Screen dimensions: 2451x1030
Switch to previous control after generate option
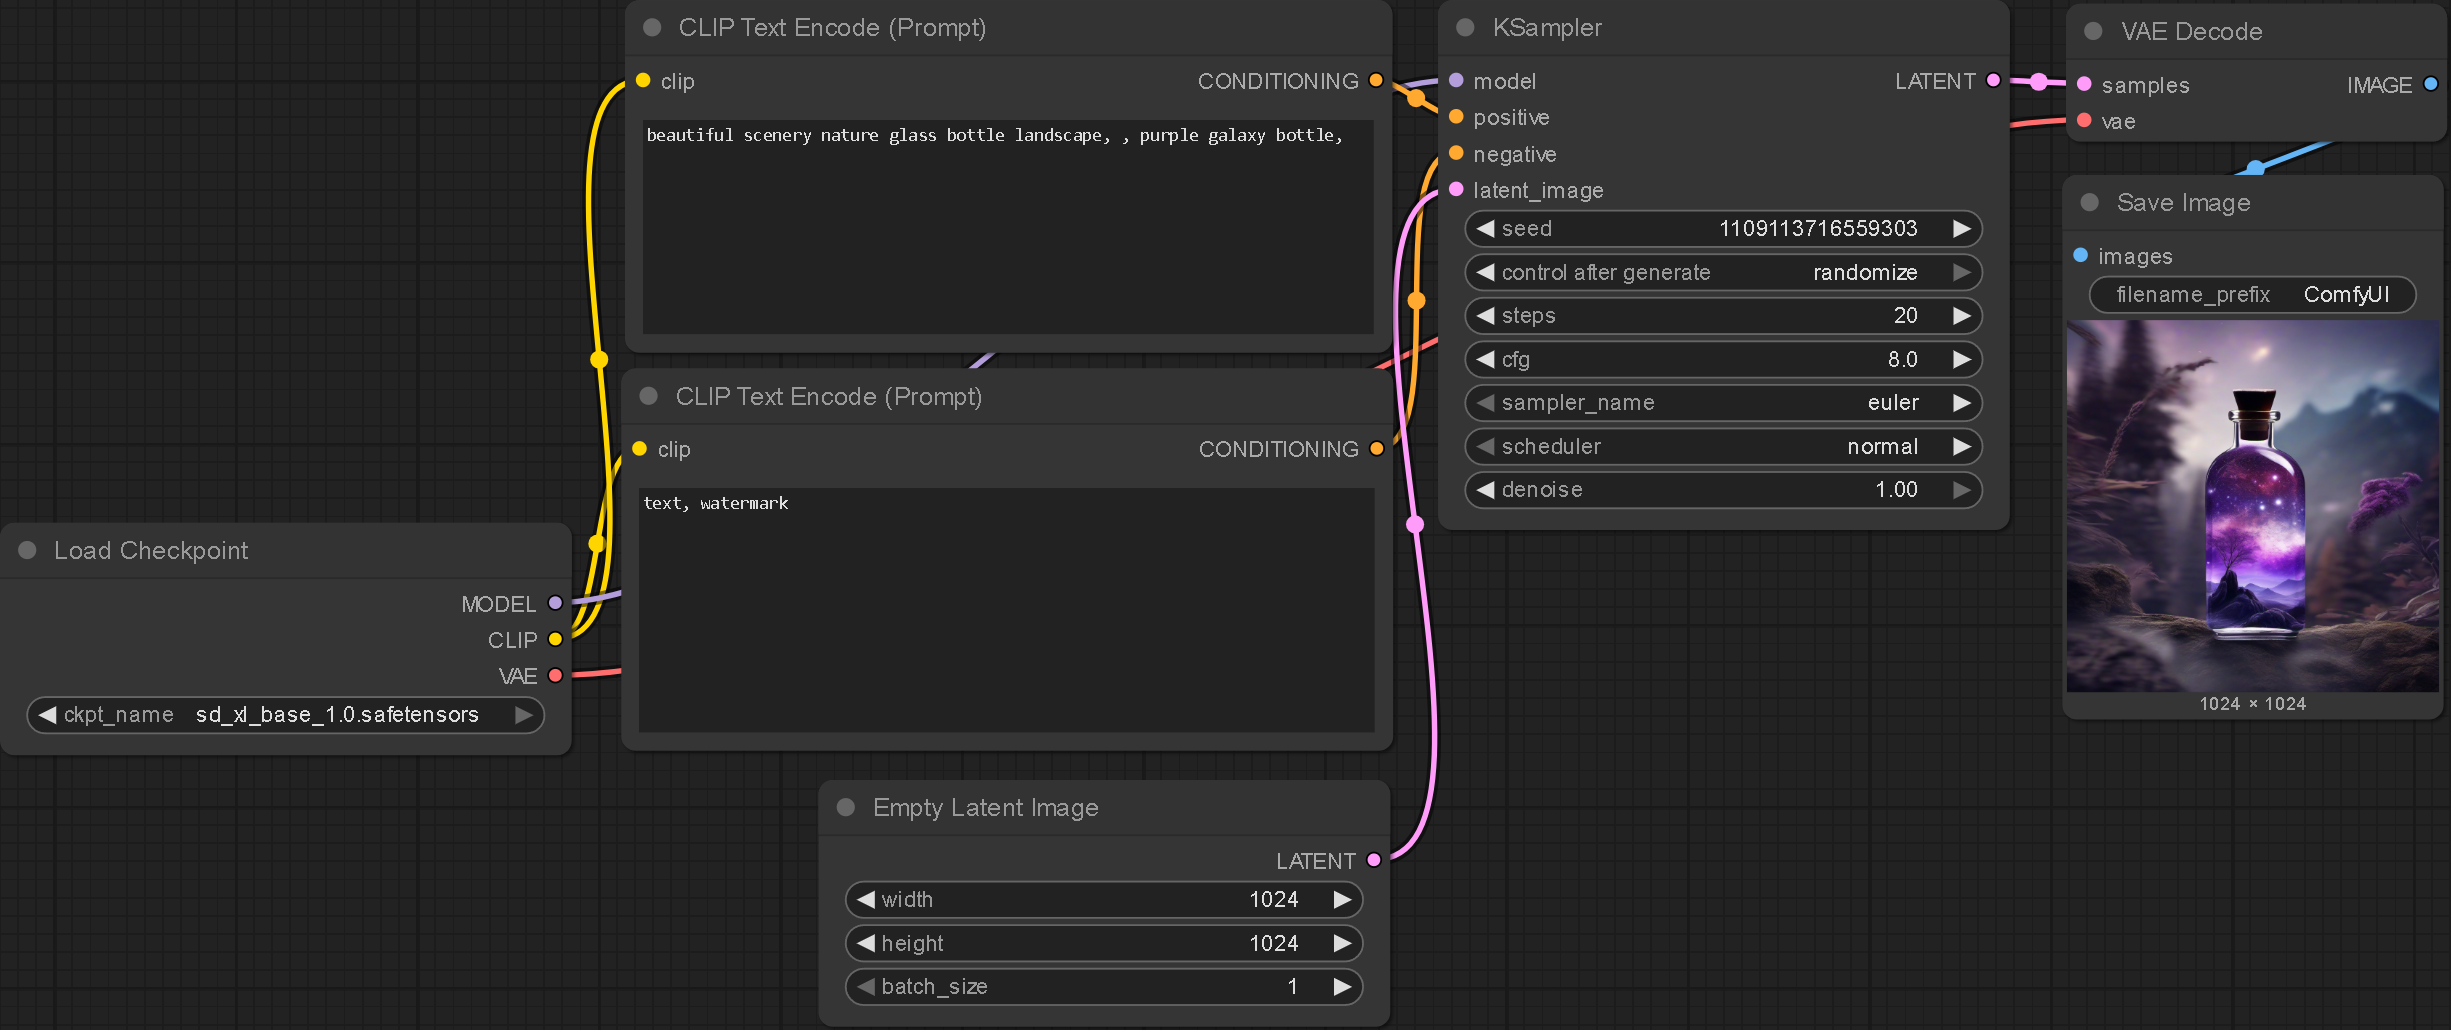point(1485,272)
